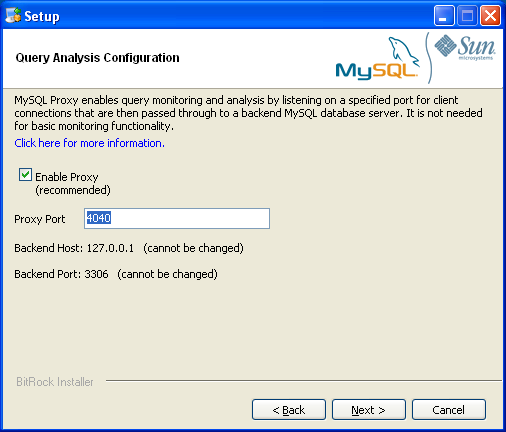This screenshot has height=432, width=506.
Task: Click the 'Backend Host: 127.0.0.1' text
Action: pyautogui.click(x=74, y=248)
